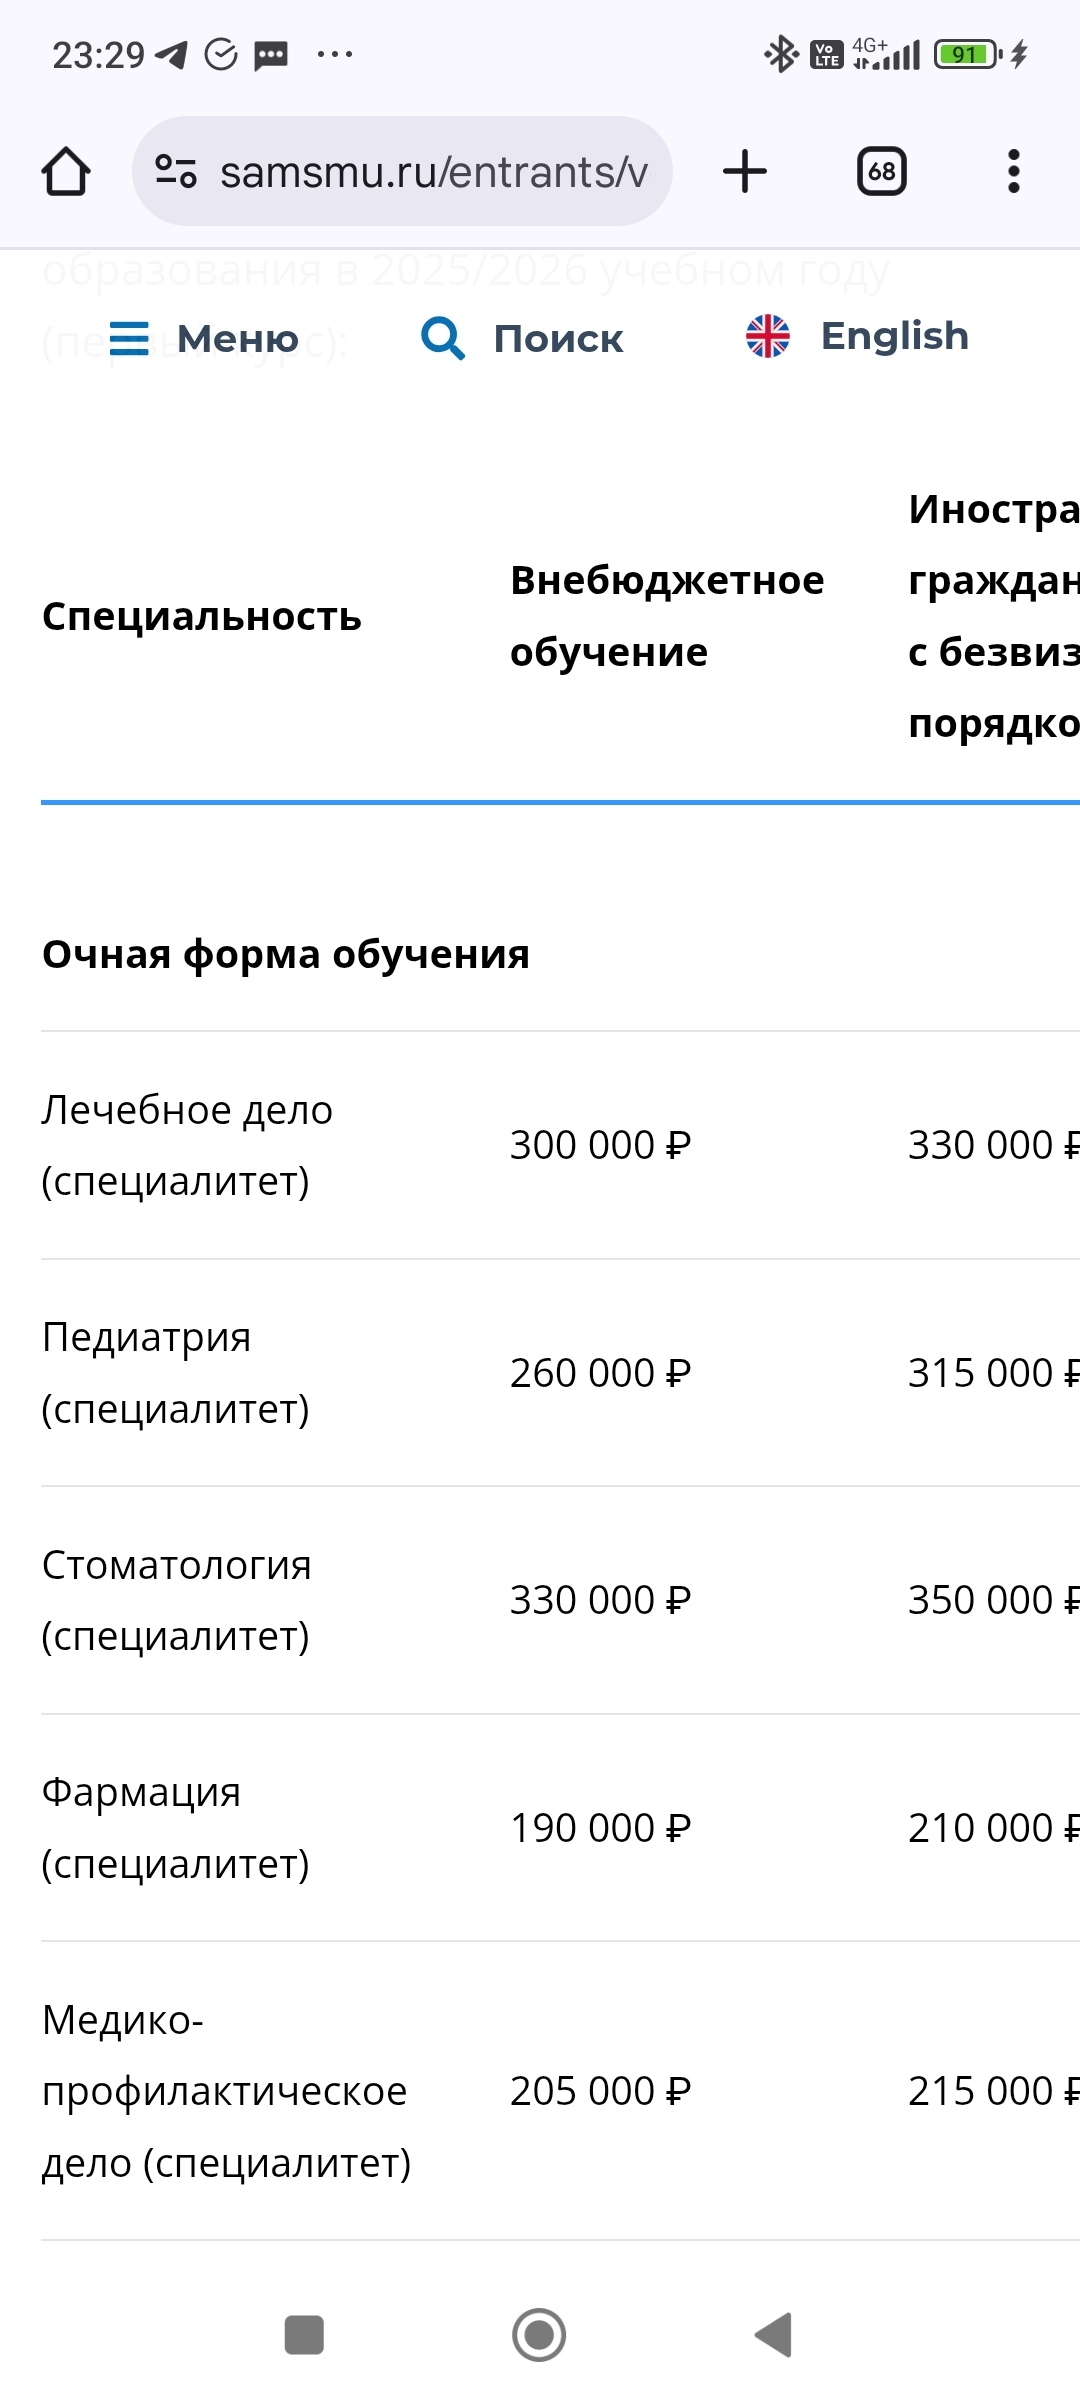The height and width of the screenshot is (2400, 1080).
Task: Tap the browser home icon
Action: pyautogui.click(x=66, y=171)
